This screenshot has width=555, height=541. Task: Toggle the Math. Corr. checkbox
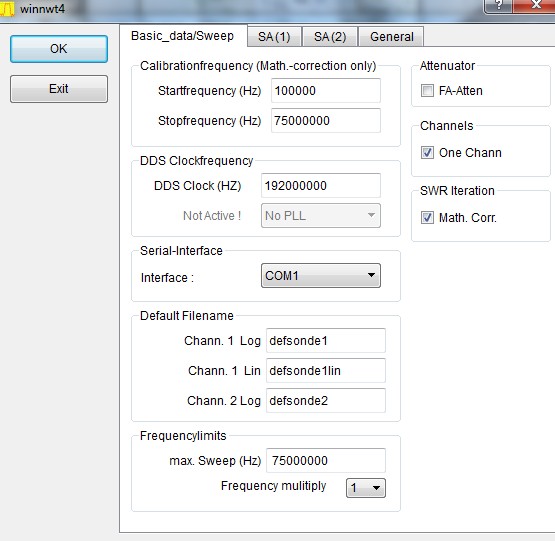[427, 217]
